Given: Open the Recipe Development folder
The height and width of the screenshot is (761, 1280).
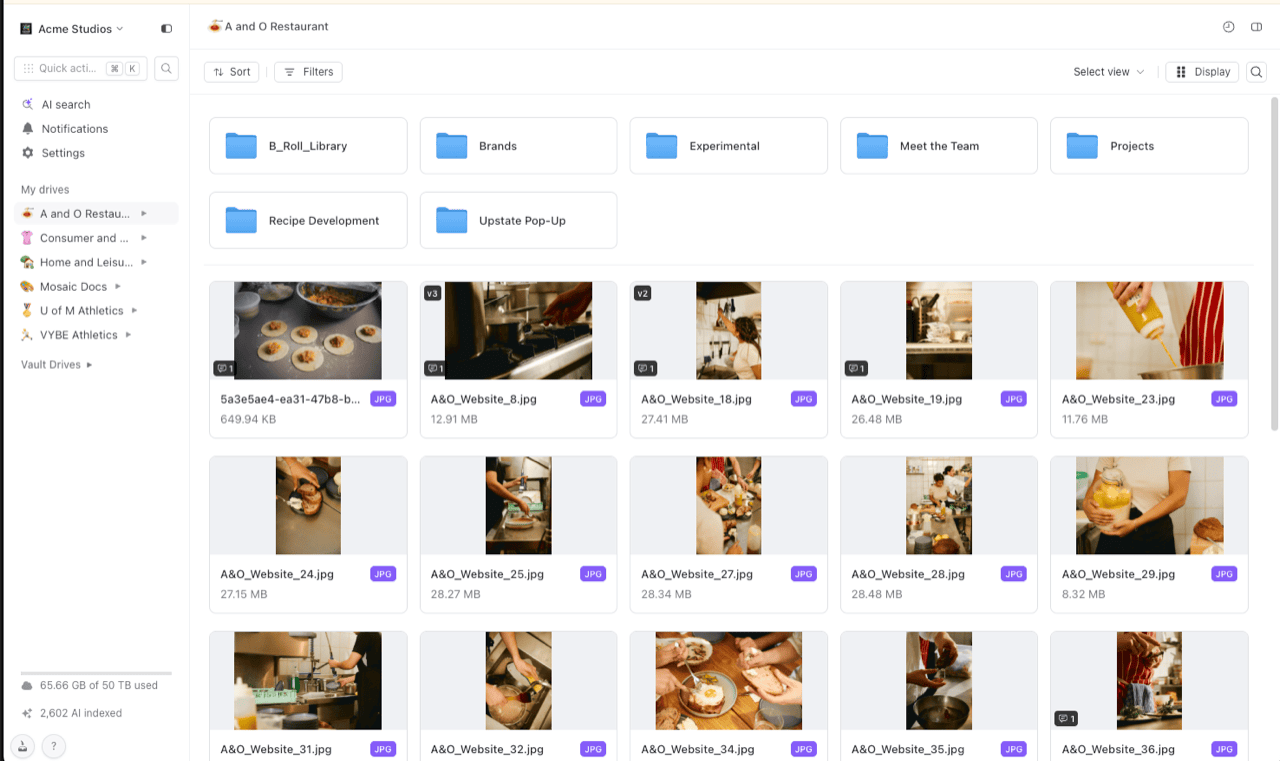Looking at the screenshot, I should [308, 221].
